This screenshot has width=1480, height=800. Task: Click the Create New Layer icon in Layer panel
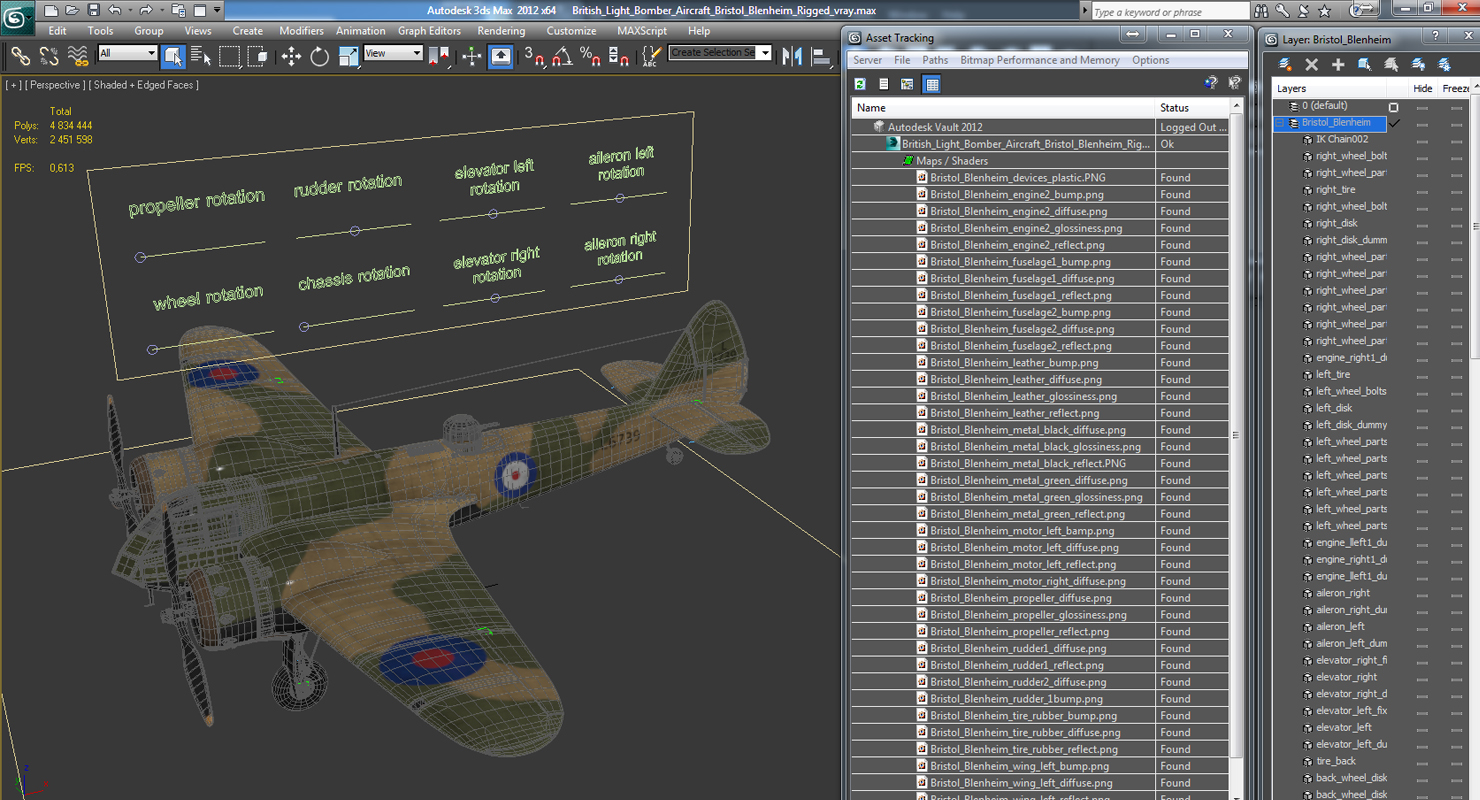(x=1285, y=64)
